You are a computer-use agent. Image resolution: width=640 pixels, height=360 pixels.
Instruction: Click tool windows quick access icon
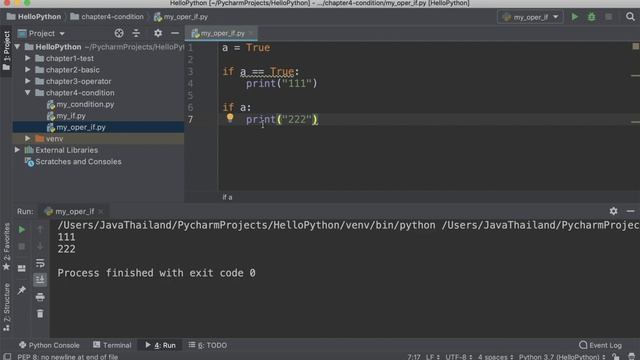point(7,357)
